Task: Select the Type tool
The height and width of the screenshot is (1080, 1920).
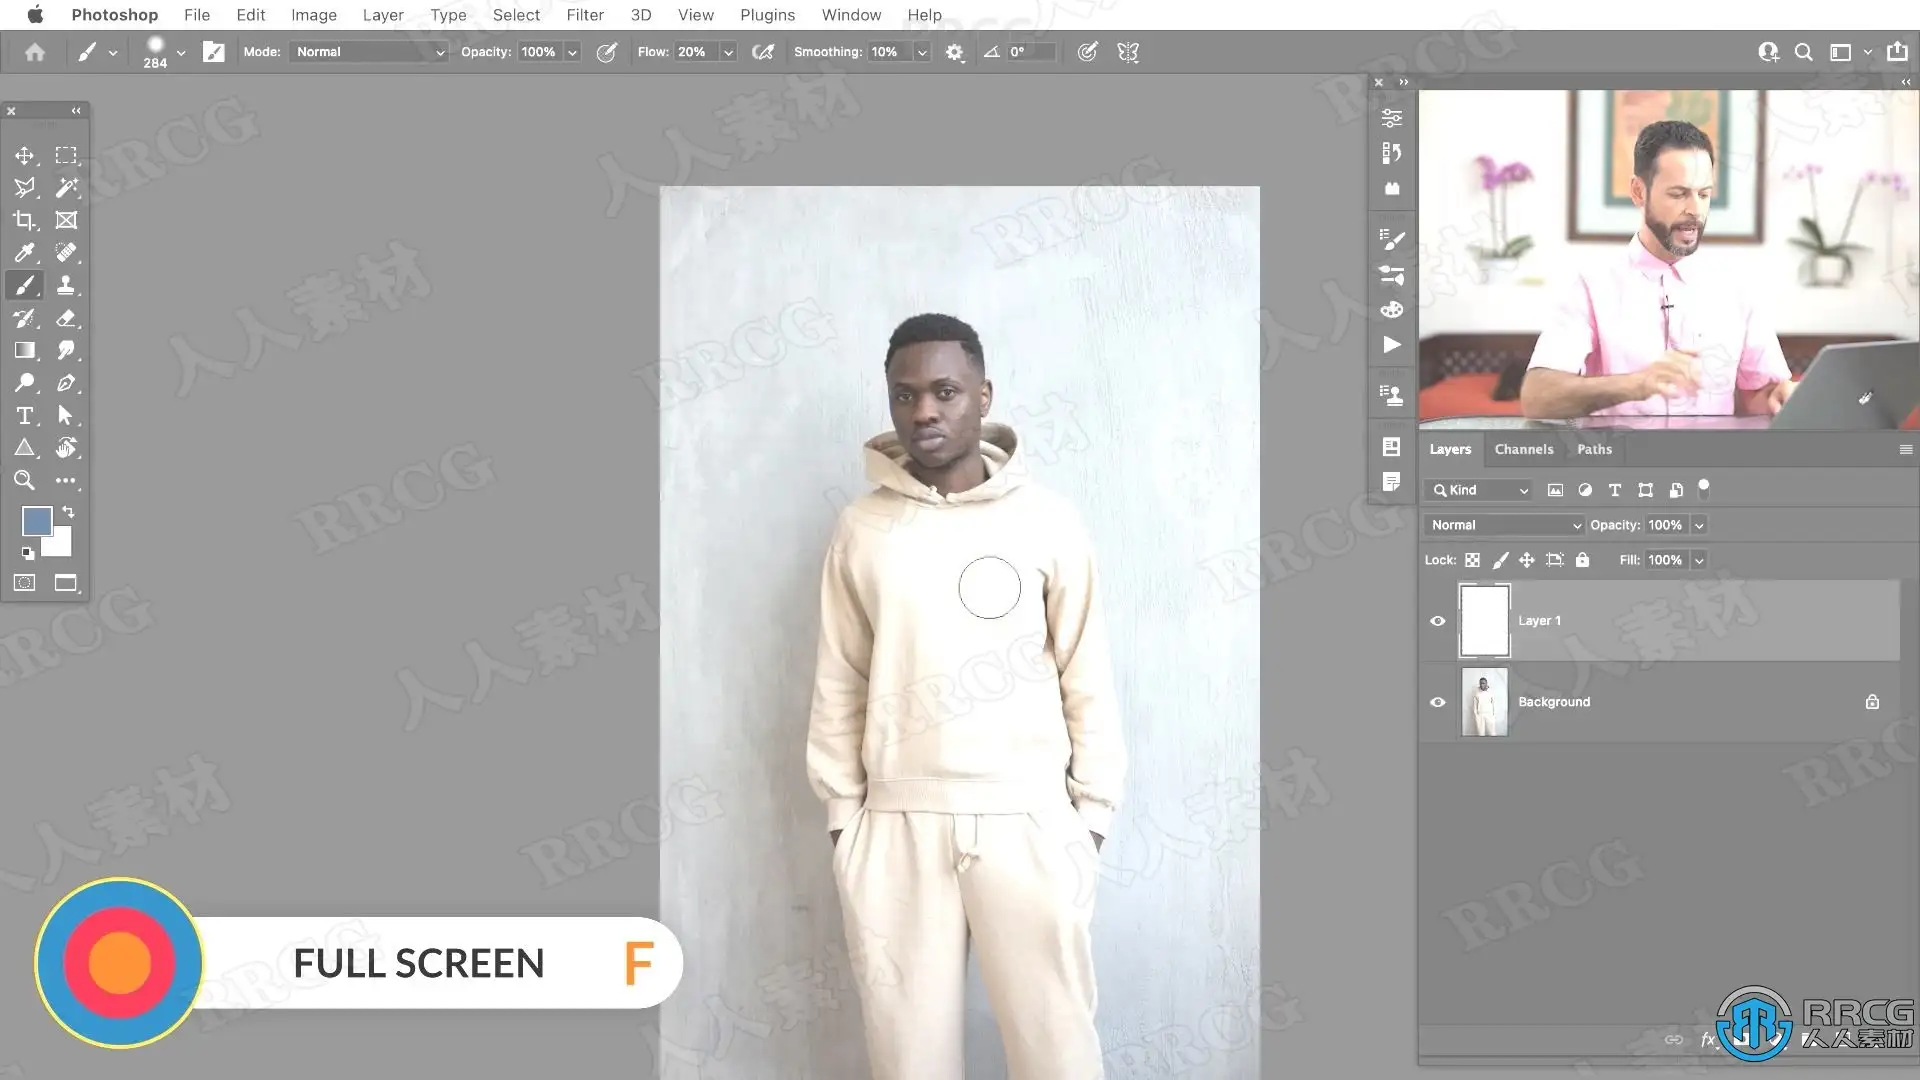Action: click(24, 415)
